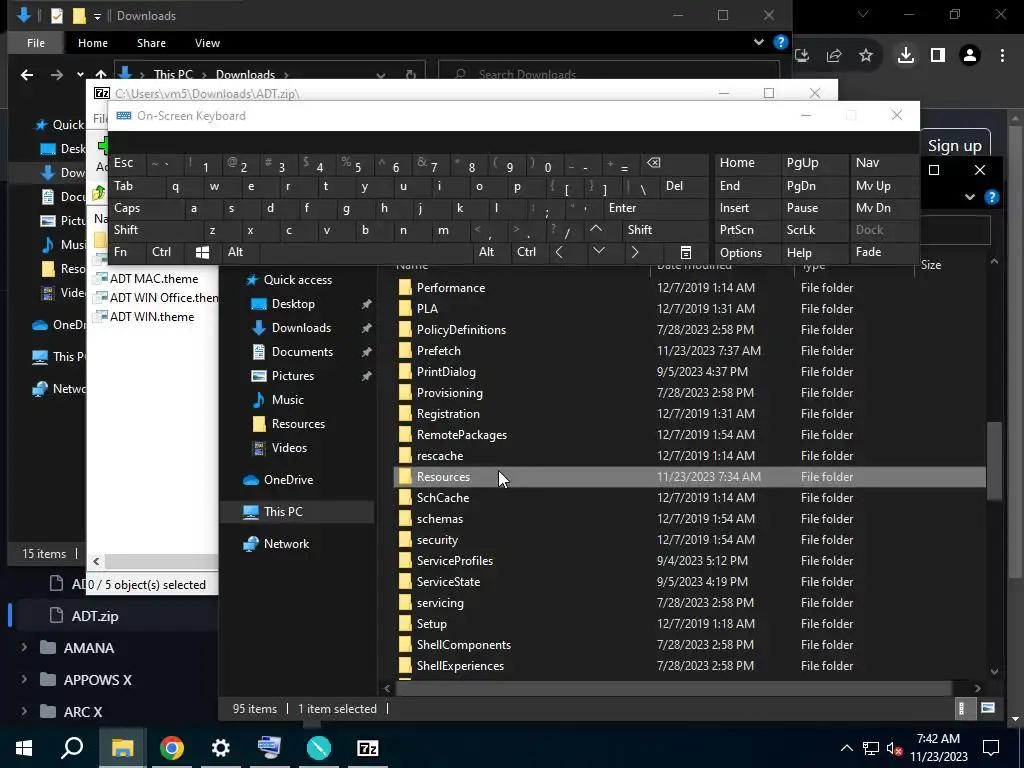
Task: Click the menu key on On-Screen Keyboard
Action: (686, 252)
